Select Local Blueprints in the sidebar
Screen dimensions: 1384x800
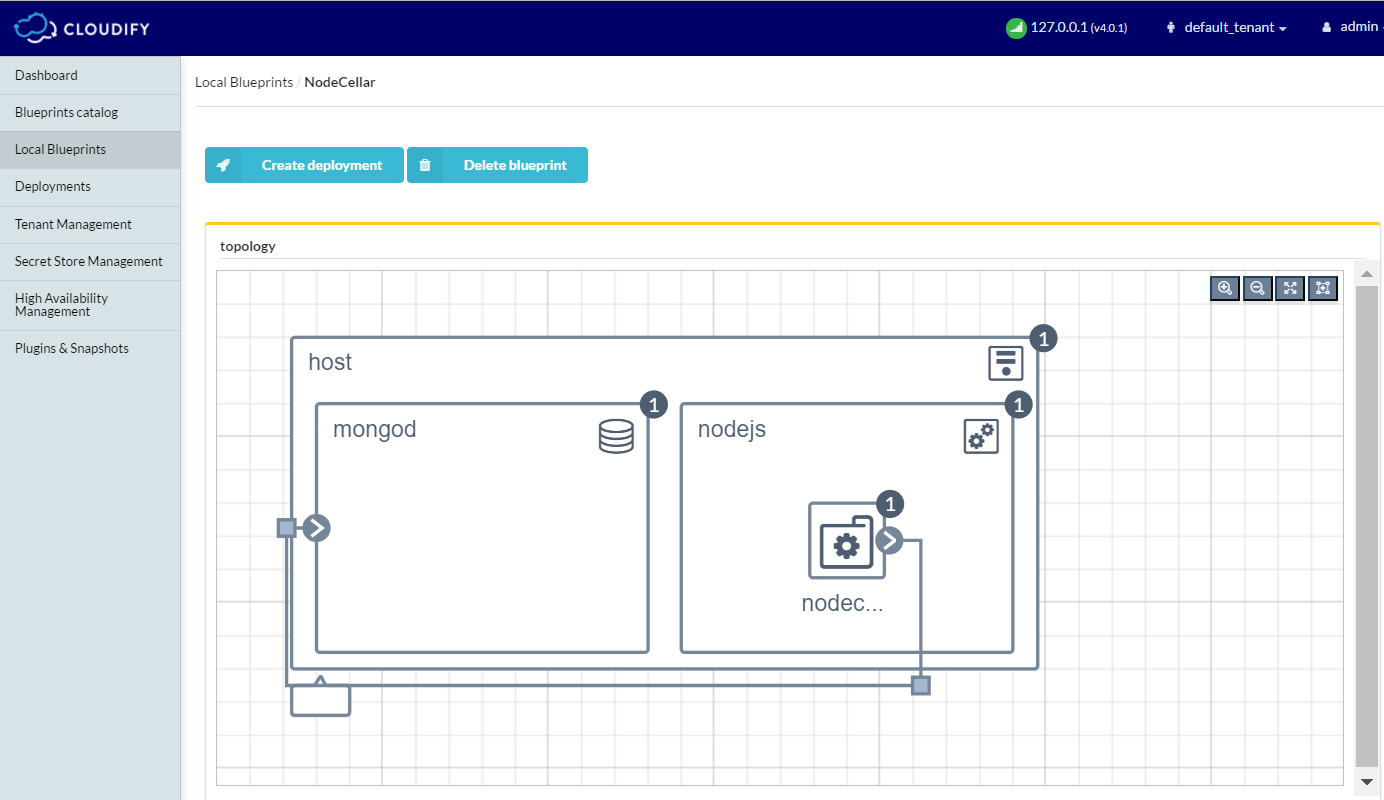[x=90, y=149]
